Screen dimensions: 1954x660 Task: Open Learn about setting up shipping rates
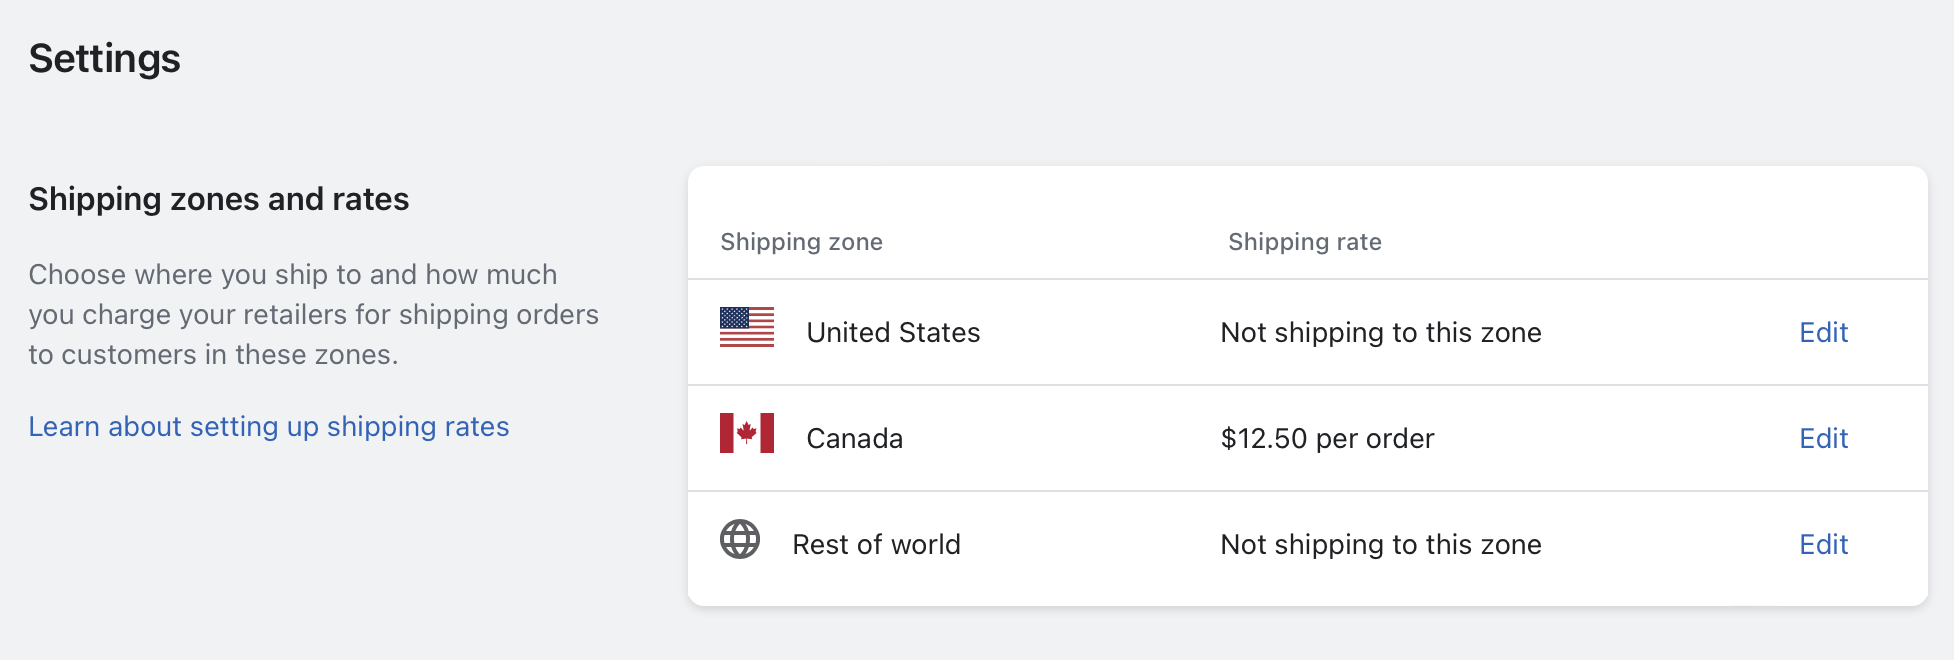tap(269, 427)
